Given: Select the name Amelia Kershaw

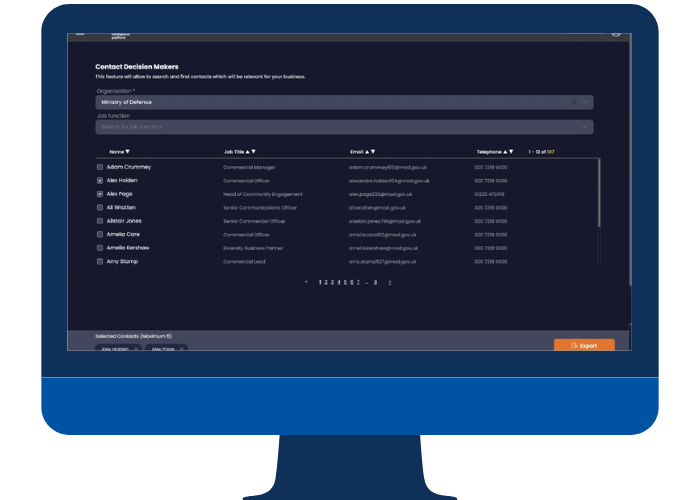Looking at the screenshot, I should point(128,248).
